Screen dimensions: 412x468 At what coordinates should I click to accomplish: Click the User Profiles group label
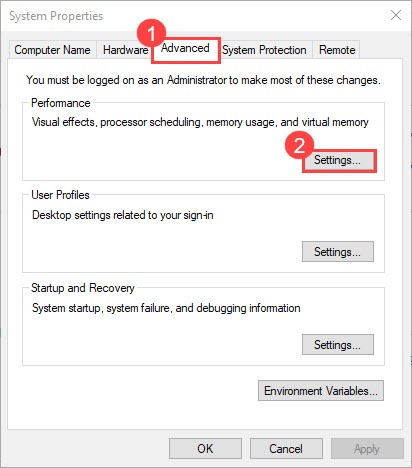point(60,195)
